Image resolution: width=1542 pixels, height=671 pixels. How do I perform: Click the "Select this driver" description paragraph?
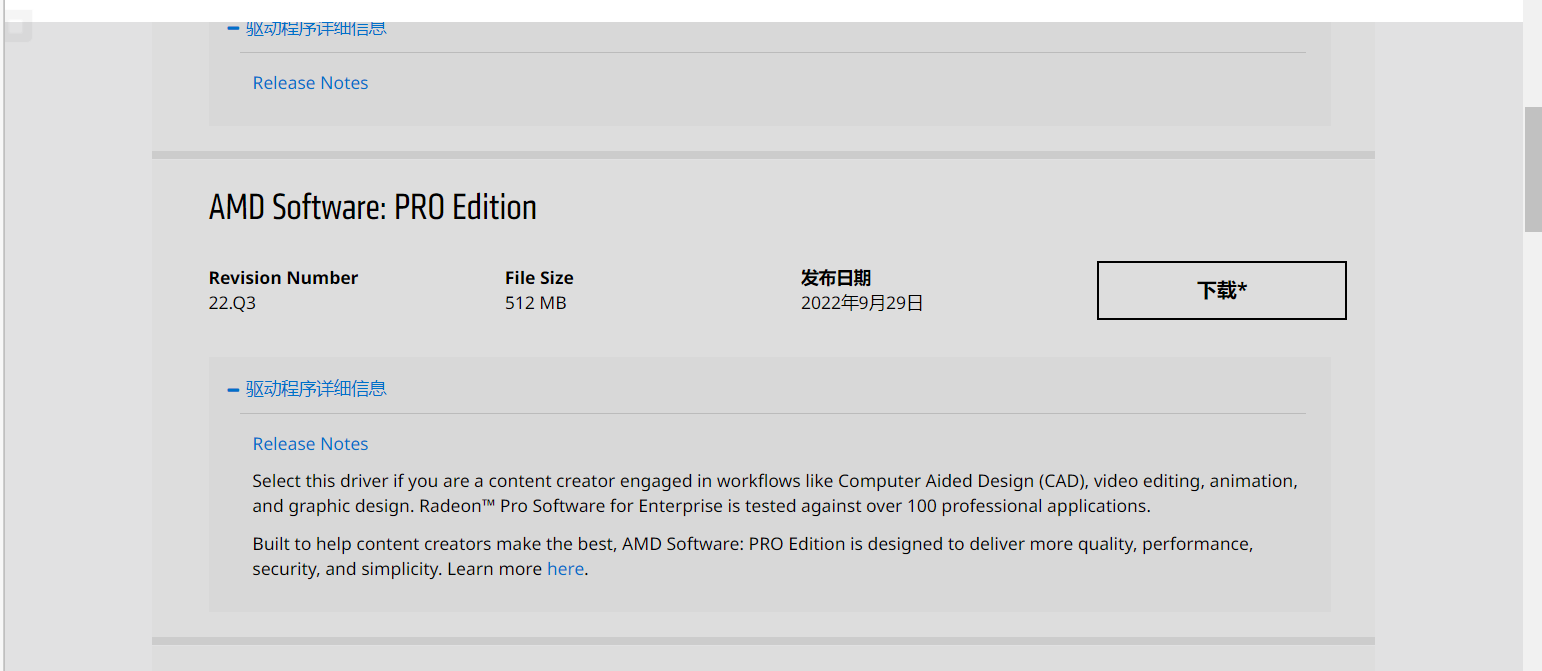coord(775,494)
